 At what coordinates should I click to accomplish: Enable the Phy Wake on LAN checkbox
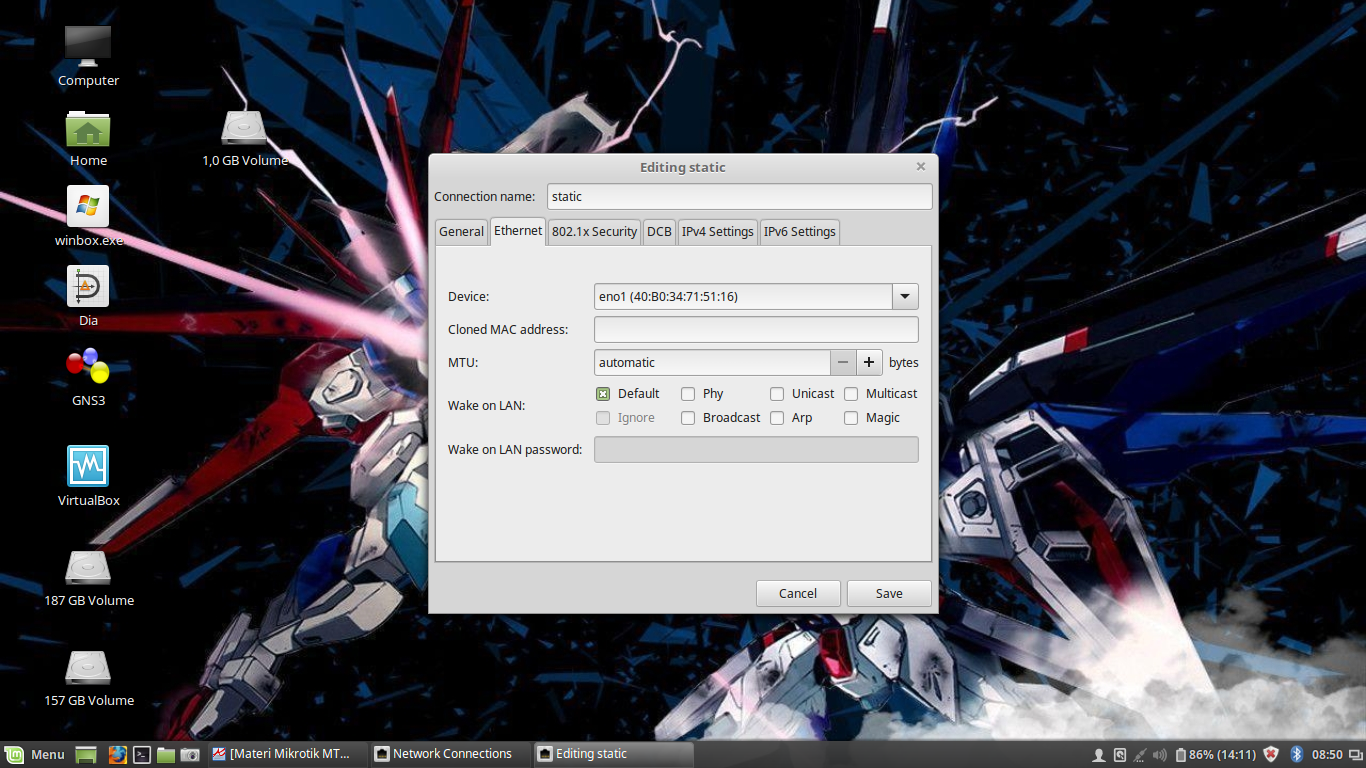pyautogui.click(x=688, y=394)
